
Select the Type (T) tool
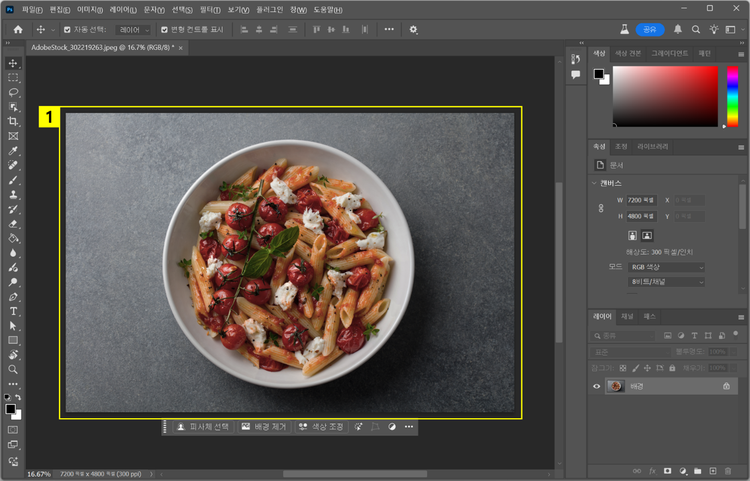[13, 311]
